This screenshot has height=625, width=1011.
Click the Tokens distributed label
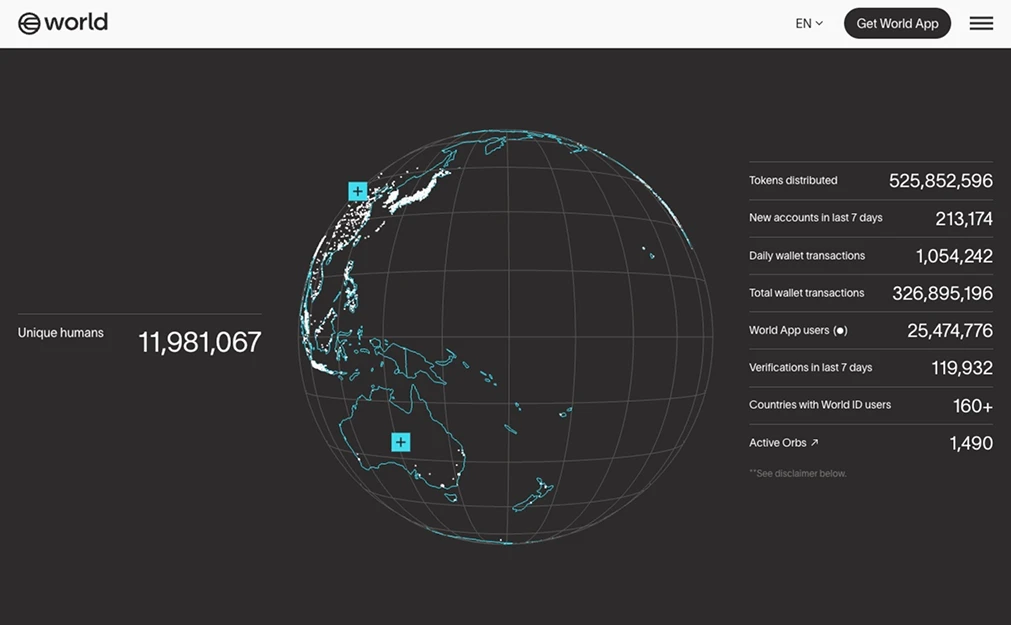(x=793, y=181)
